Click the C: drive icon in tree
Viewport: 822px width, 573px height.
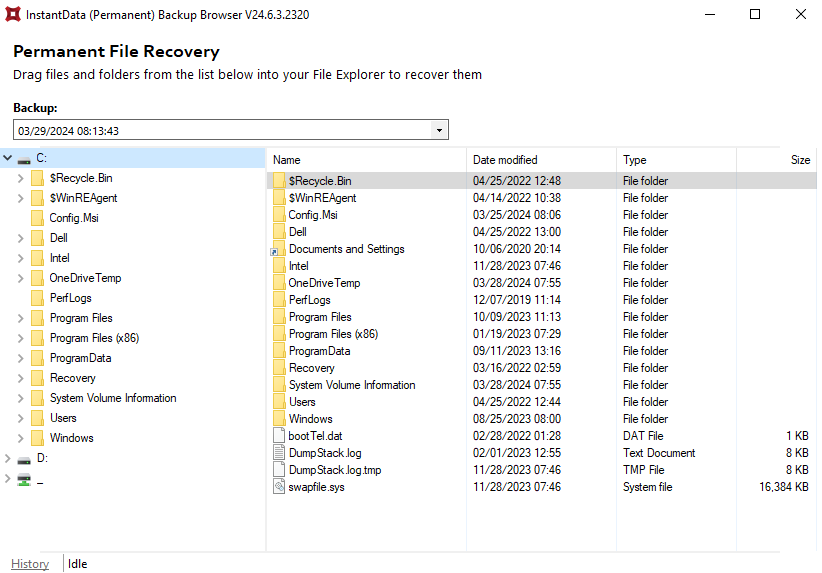[x=24, y=158]
